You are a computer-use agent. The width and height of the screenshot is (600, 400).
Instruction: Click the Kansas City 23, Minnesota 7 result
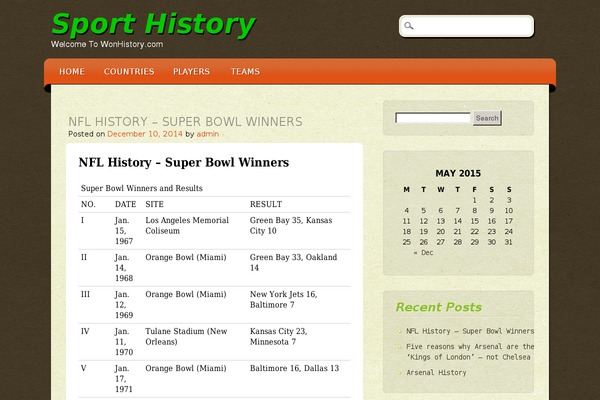coord(279,336)
